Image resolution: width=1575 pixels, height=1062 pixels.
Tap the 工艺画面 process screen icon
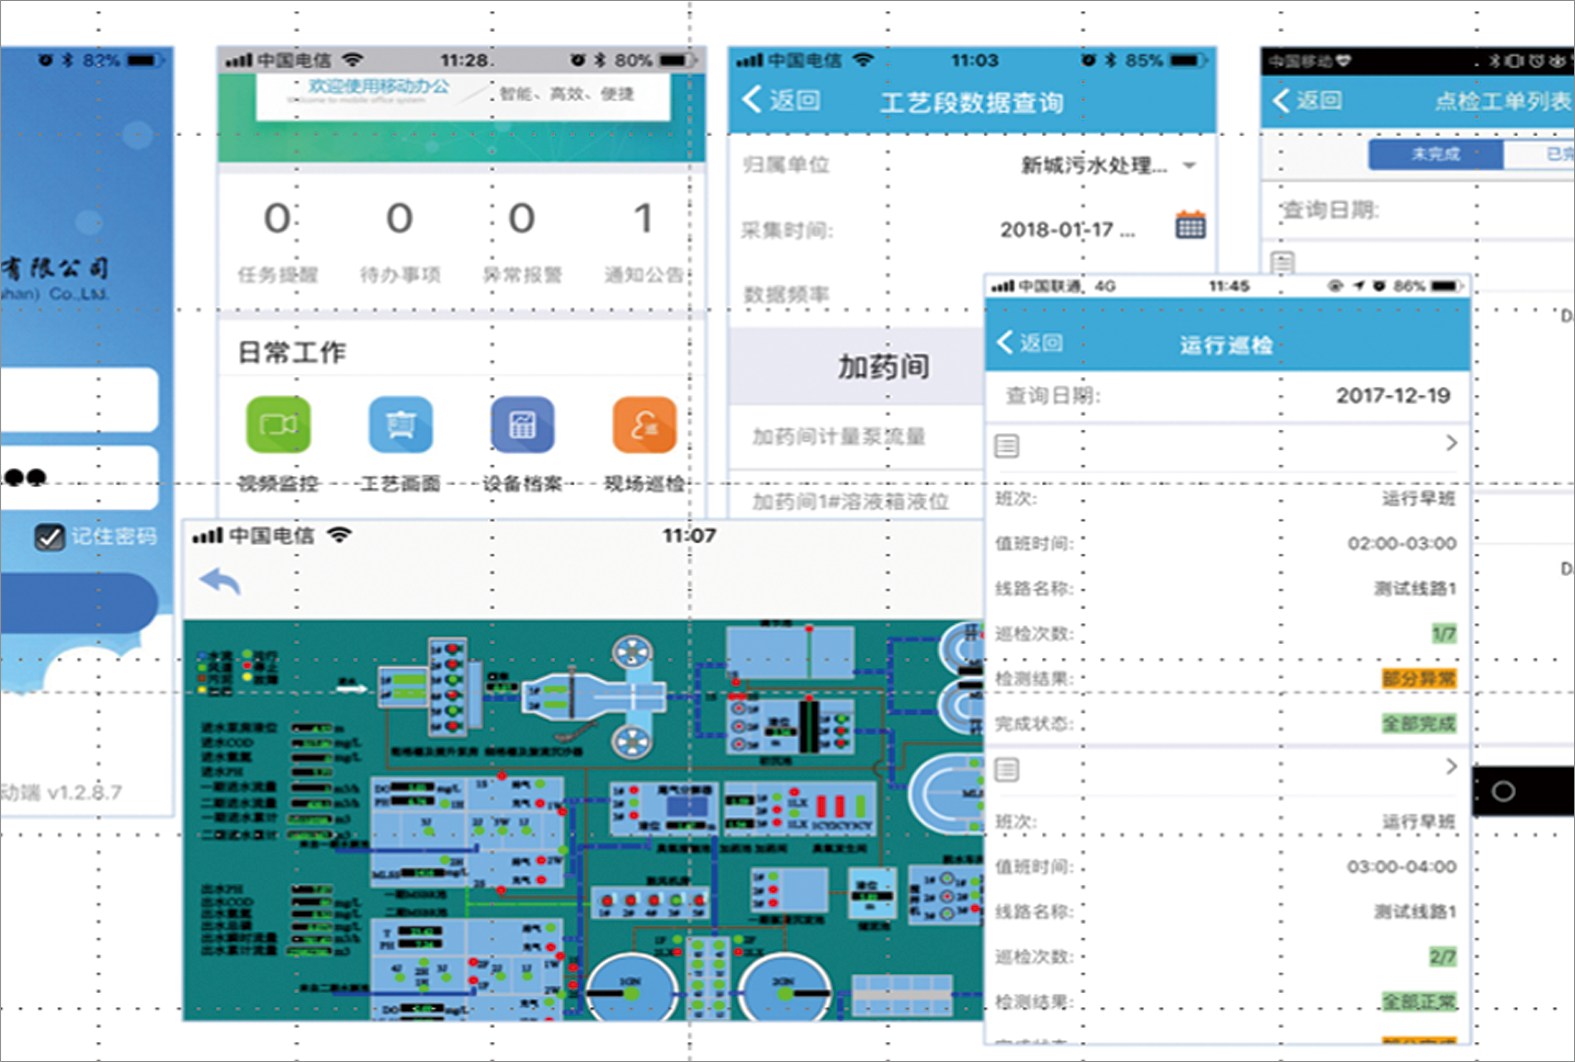[x=400, y=425]
